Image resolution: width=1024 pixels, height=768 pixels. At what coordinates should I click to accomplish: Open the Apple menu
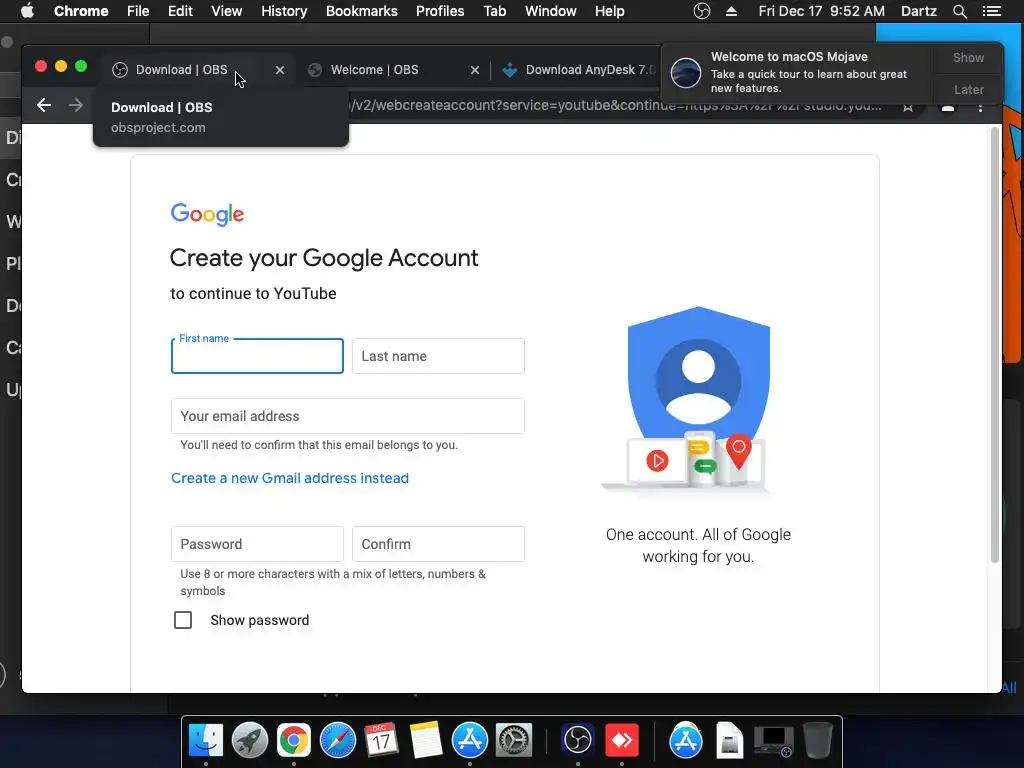click(27, 11)
